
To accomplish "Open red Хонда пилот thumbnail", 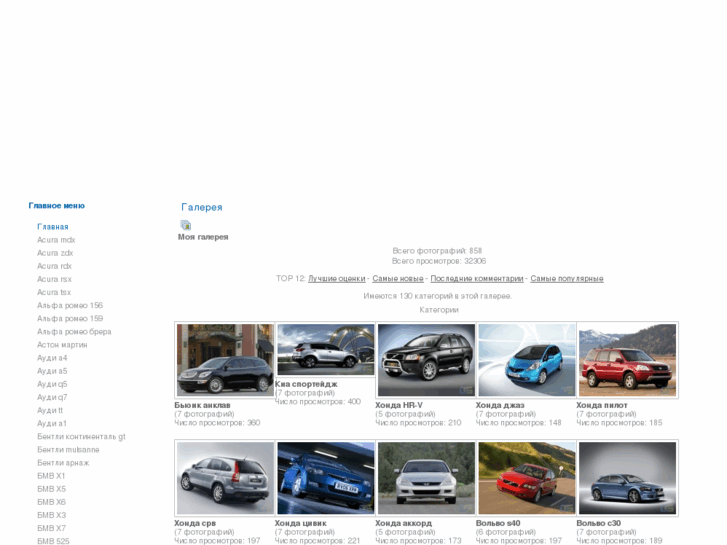I will click(627, 360).
